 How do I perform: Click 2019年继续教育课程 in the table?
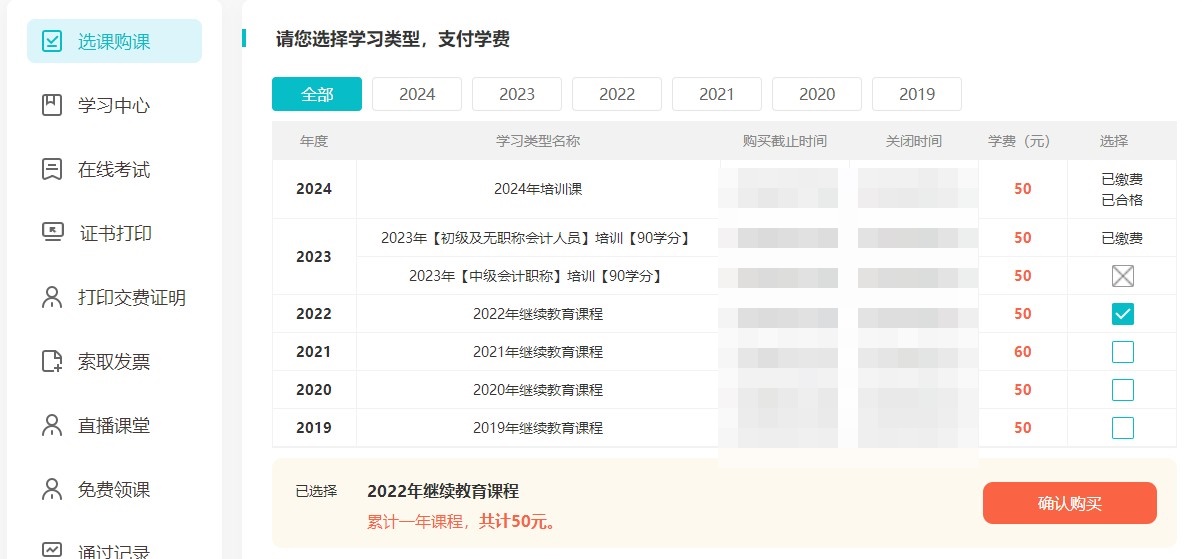(x=538, y=428)
